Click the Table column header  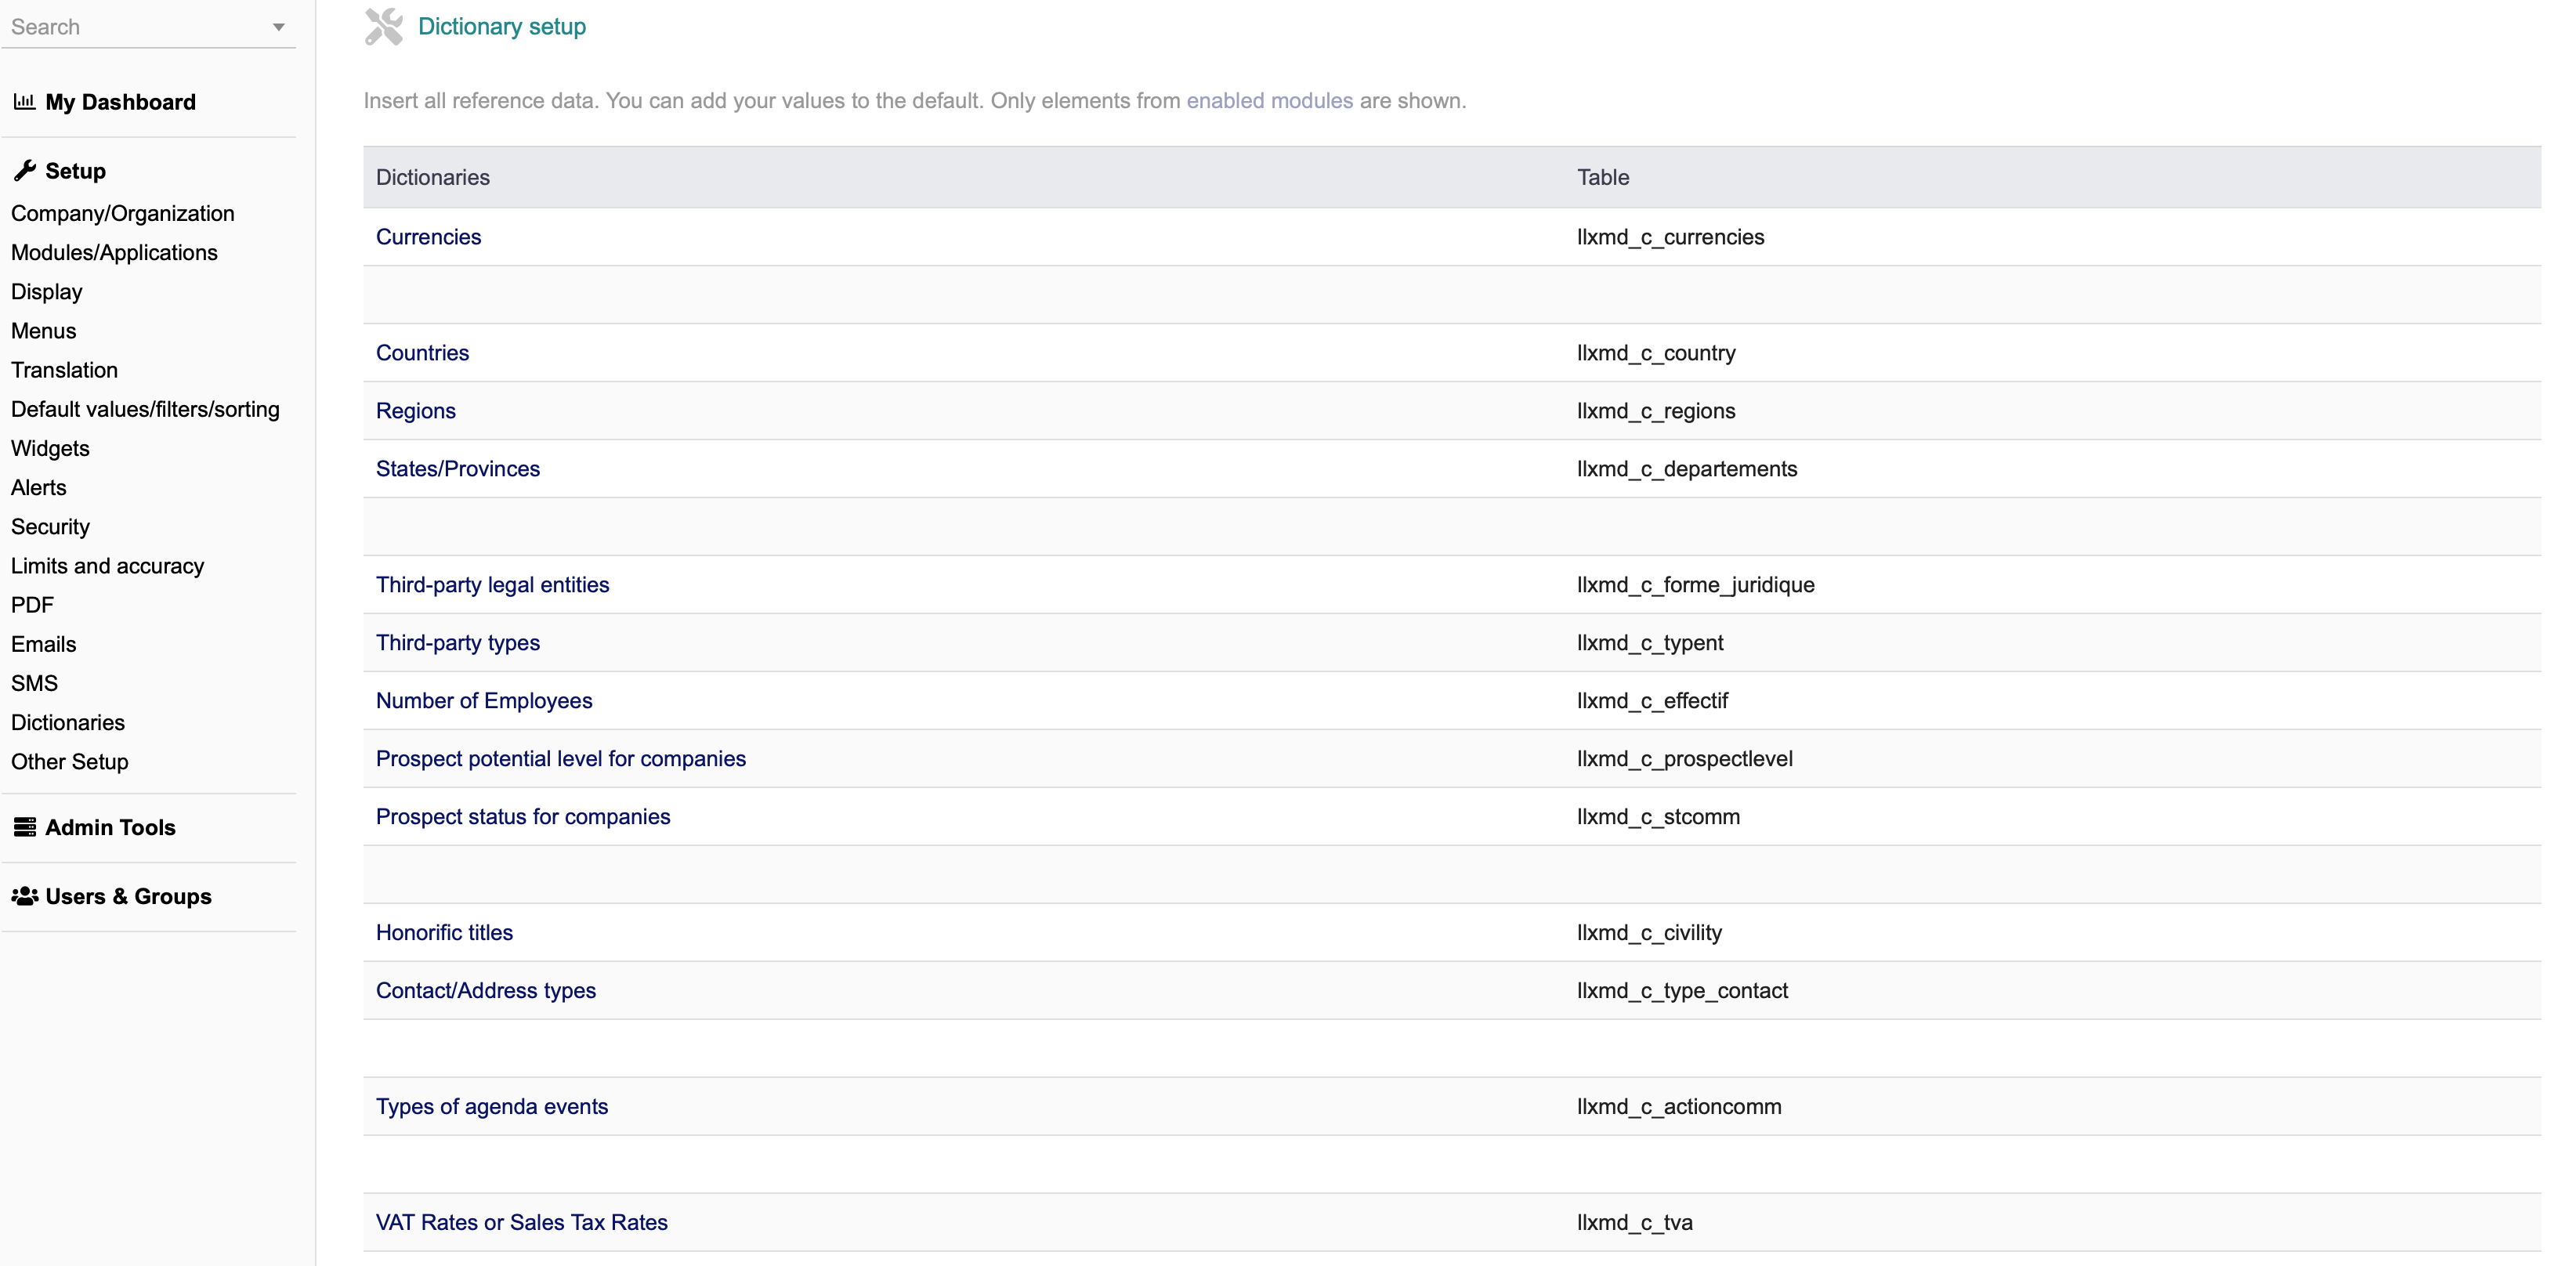click(1603, 177)
